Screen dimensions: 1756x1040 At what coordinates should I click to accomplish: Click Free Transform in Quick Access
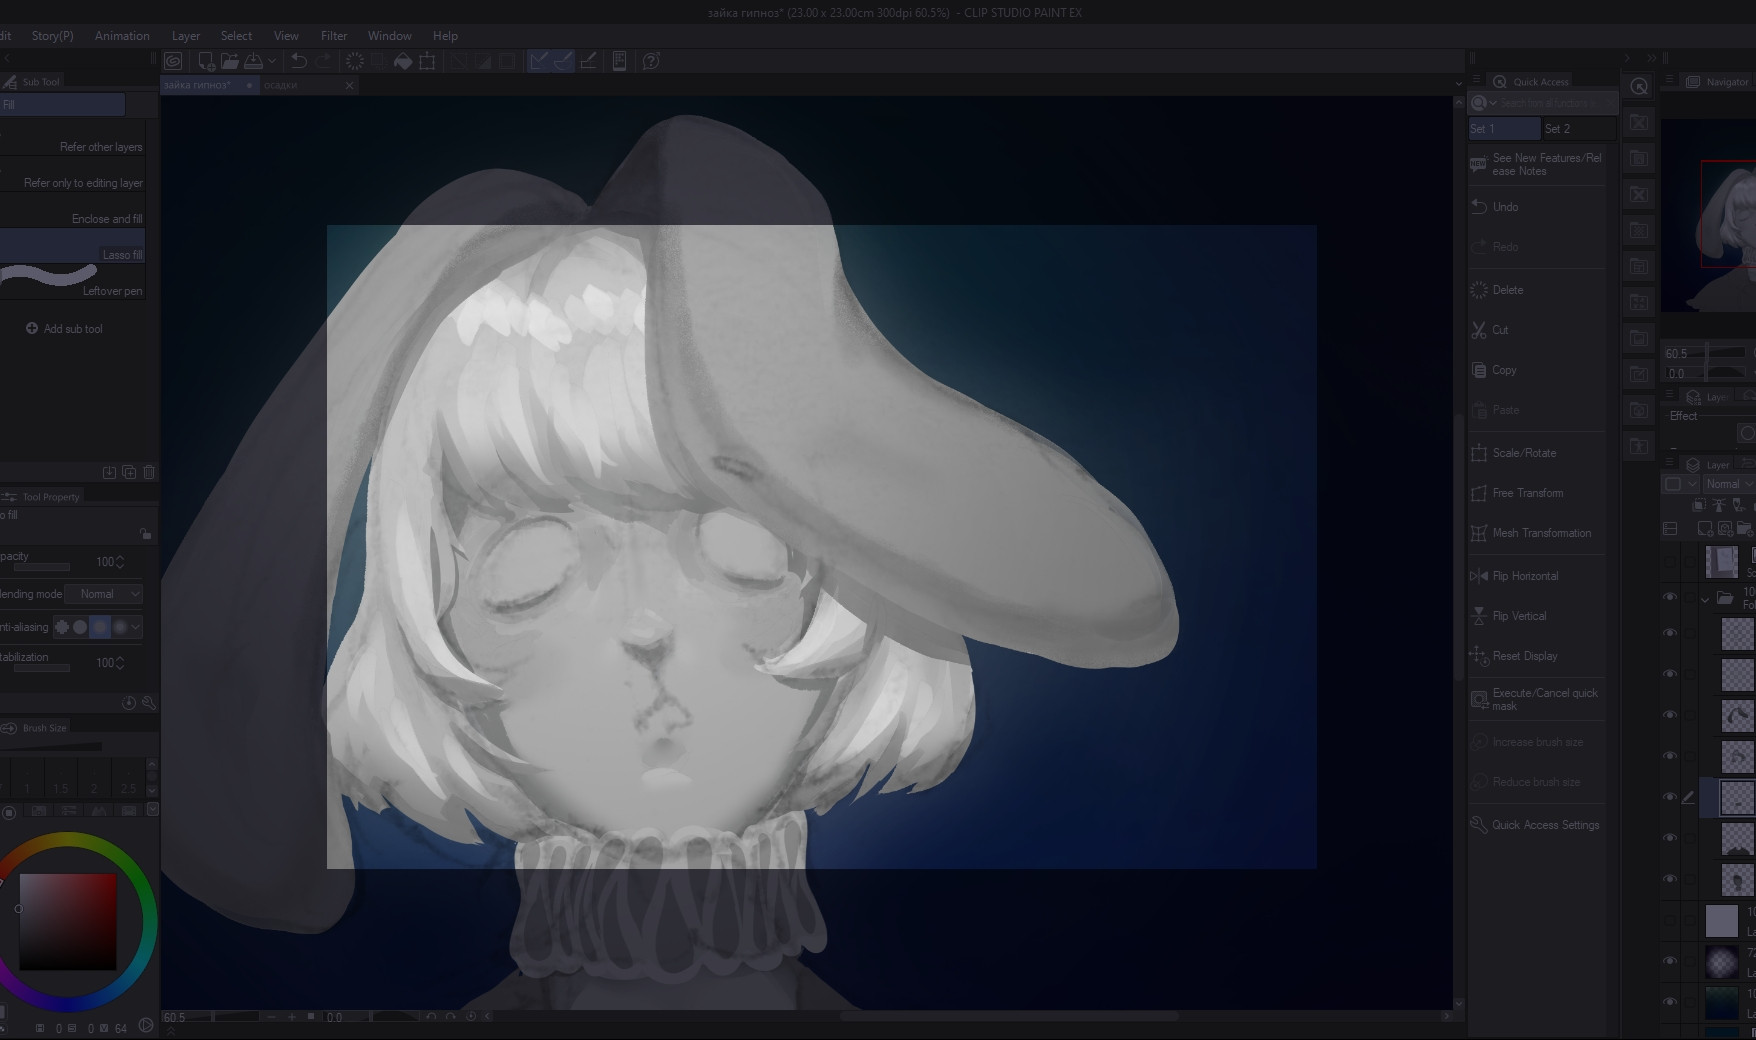coord(1536,493)
